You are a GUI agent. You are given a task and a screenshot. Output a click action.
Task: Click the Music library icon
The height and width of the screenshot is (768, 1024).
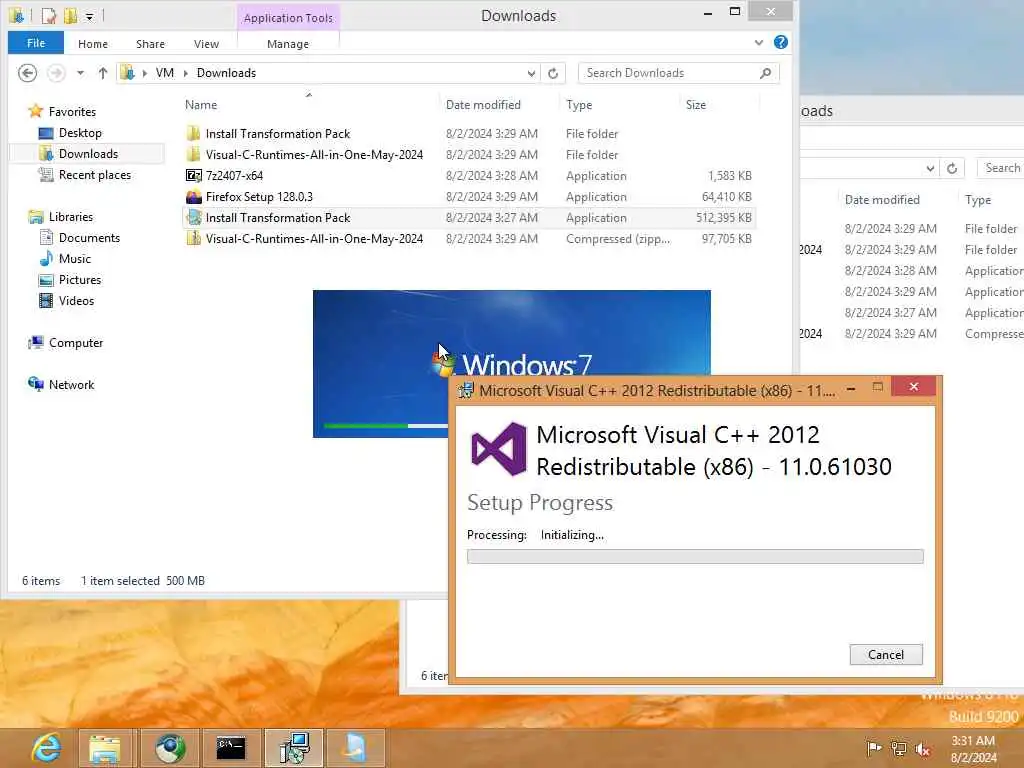(x=46, y=259)
